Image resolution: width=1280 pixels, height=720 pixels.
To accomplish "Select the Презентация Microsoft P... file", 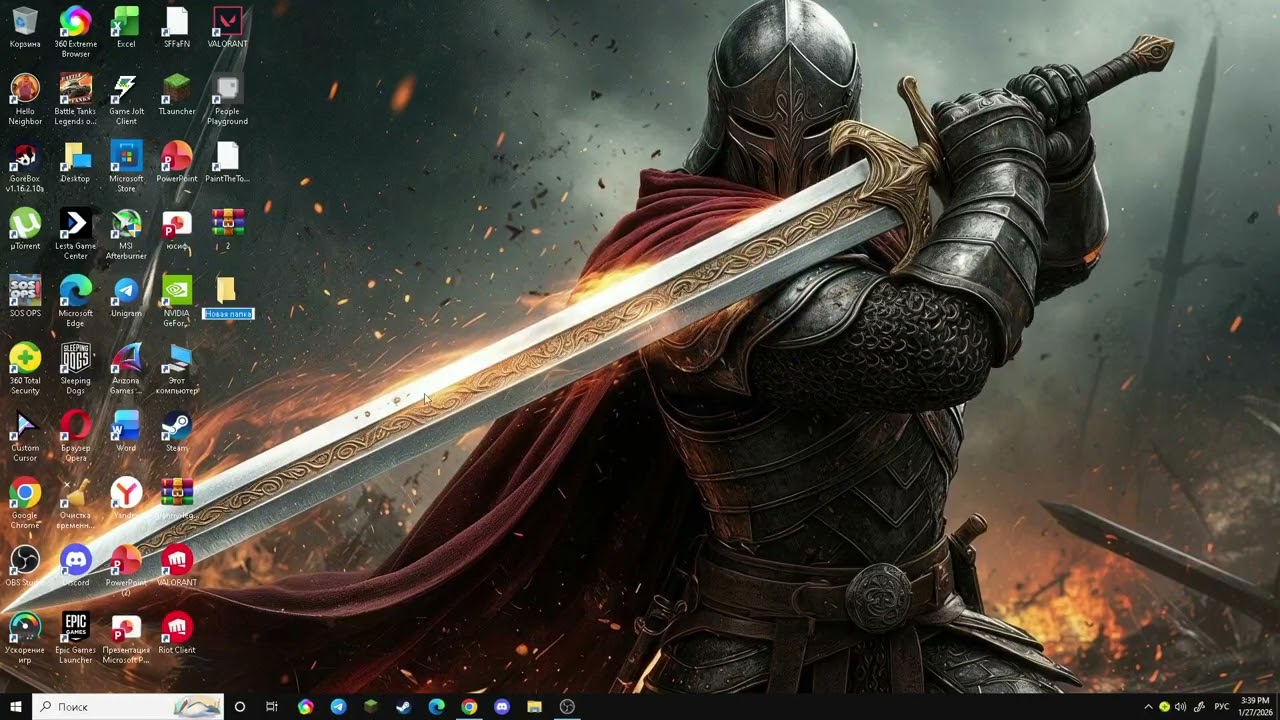I will 126,627.
